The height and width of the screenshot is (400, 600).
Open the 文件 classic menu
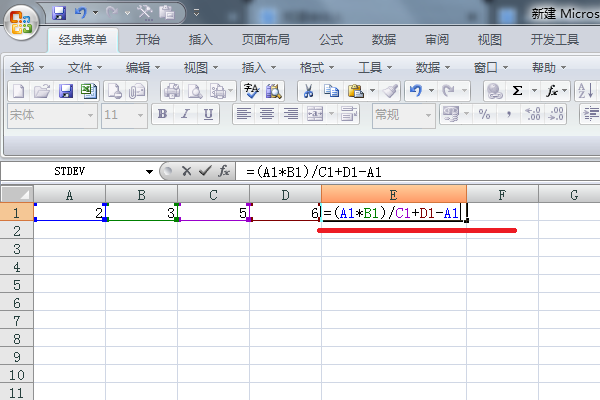click(x=85, y=68)
